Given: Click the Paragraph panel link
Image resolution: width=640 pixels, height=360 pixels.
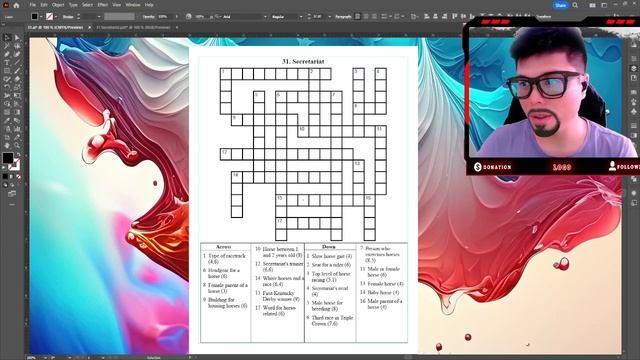Looking at the screenshot, I should (343, 16).
